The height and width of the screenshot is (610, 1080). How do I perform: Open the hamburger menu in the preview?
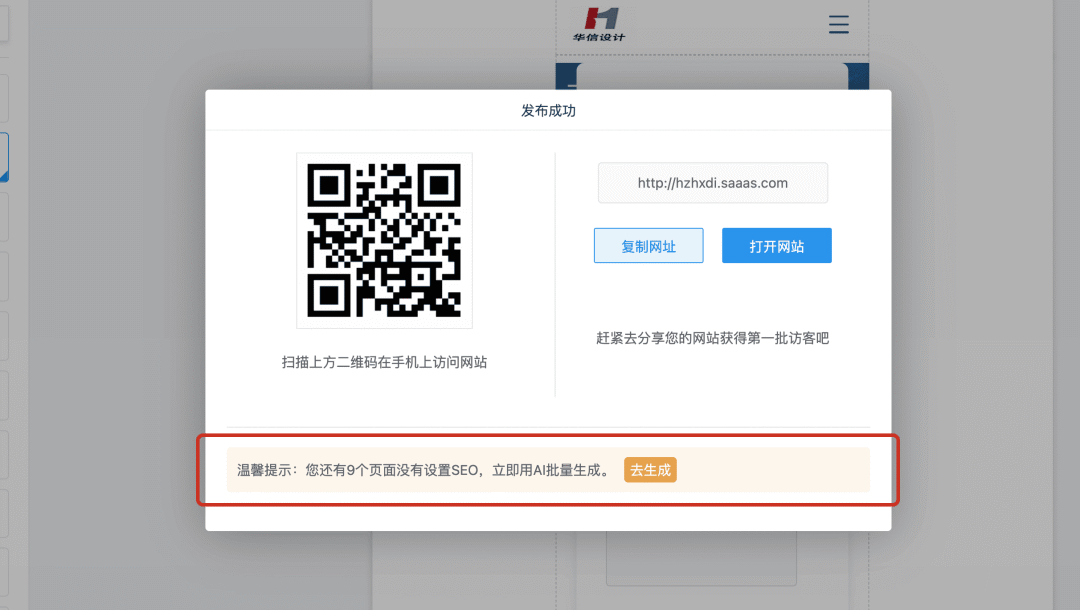tap(838, 24)
